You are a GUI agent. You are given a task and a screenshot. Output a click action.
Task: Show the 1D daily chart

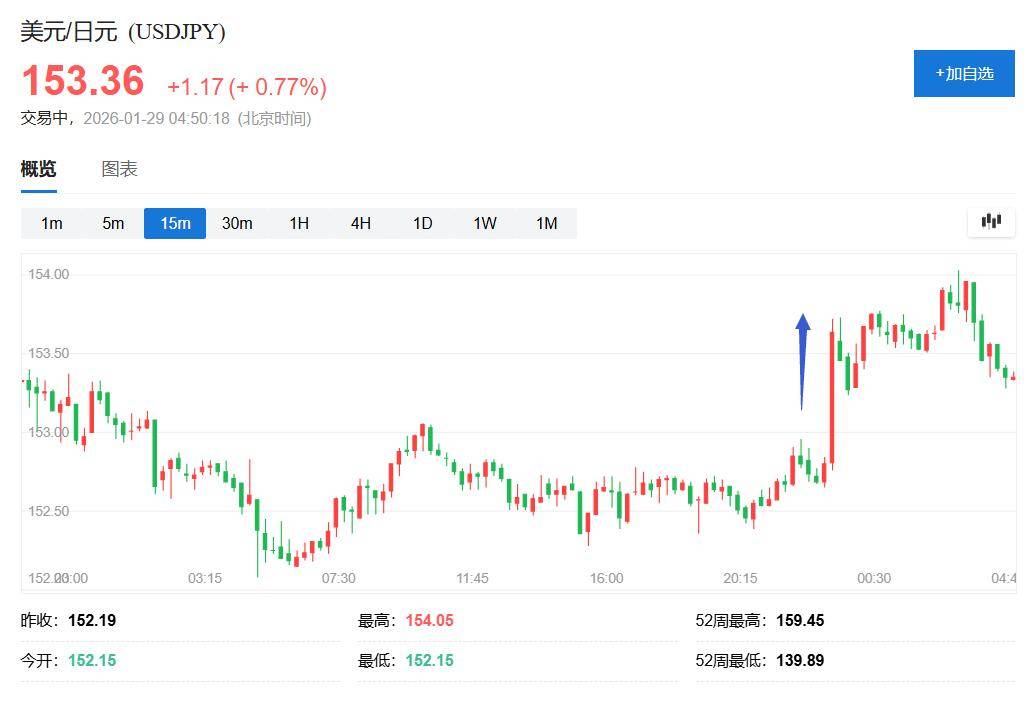[x=423, y=223]
